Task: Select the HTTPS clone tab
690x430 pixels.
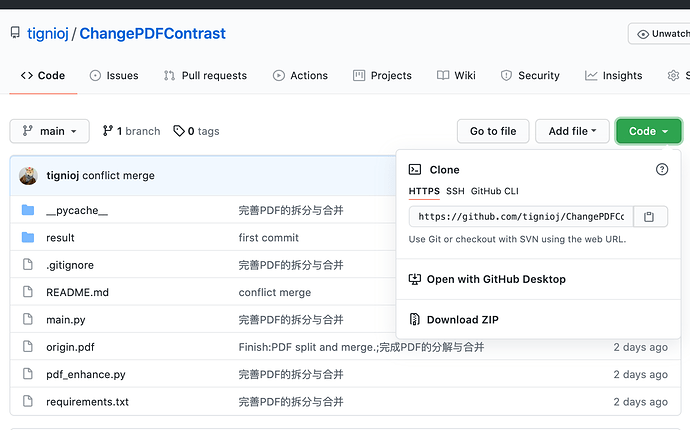Action: pos(424,191)
